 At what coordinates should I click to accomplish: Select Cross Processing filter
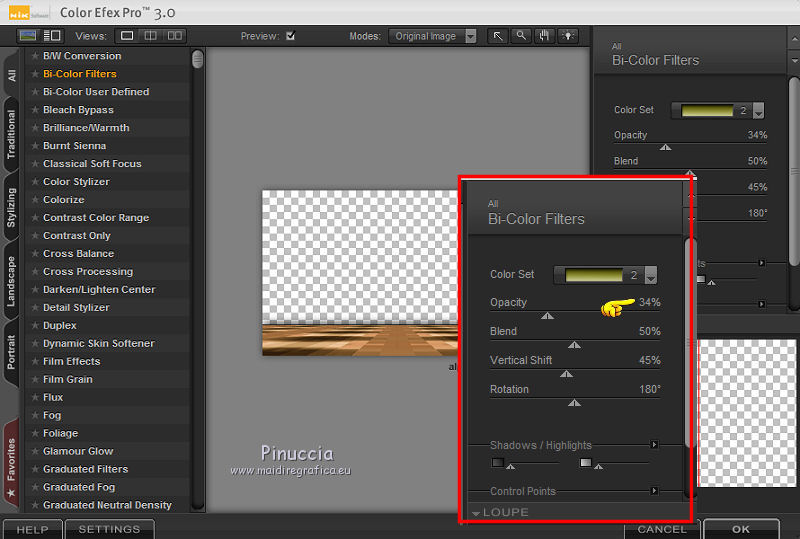point(88,272)
